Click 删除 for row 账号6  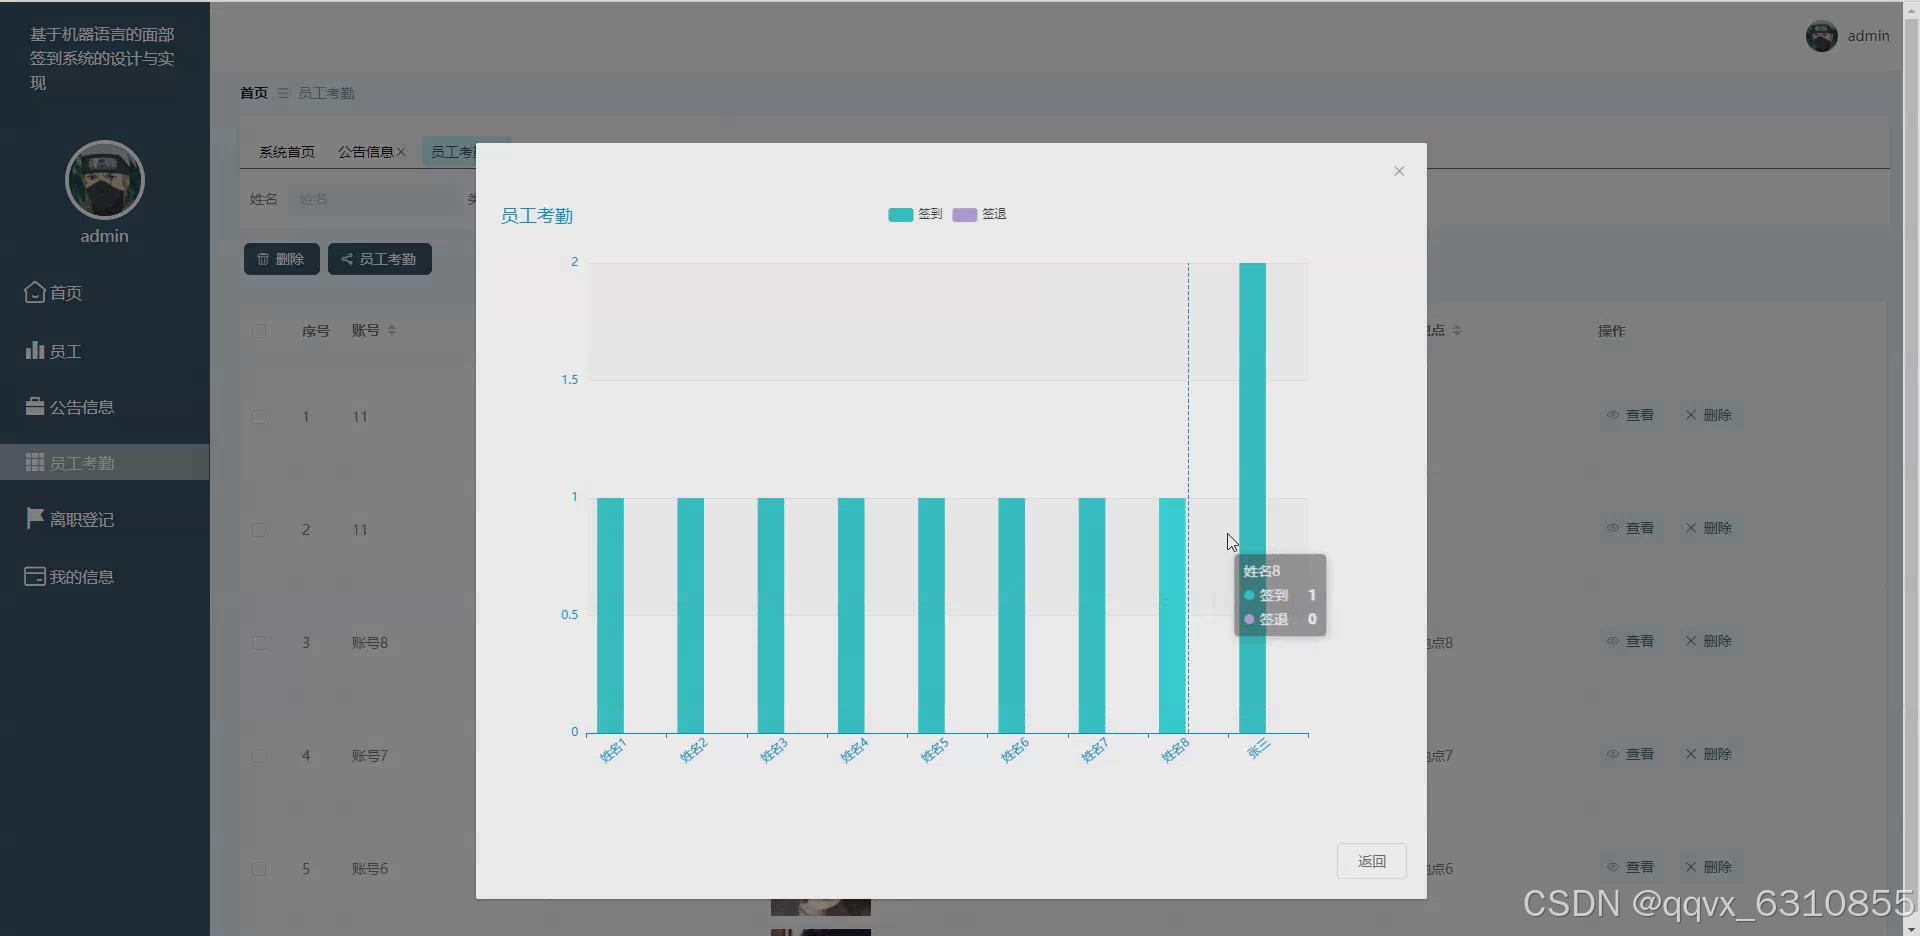click(x=1709, y=867)
